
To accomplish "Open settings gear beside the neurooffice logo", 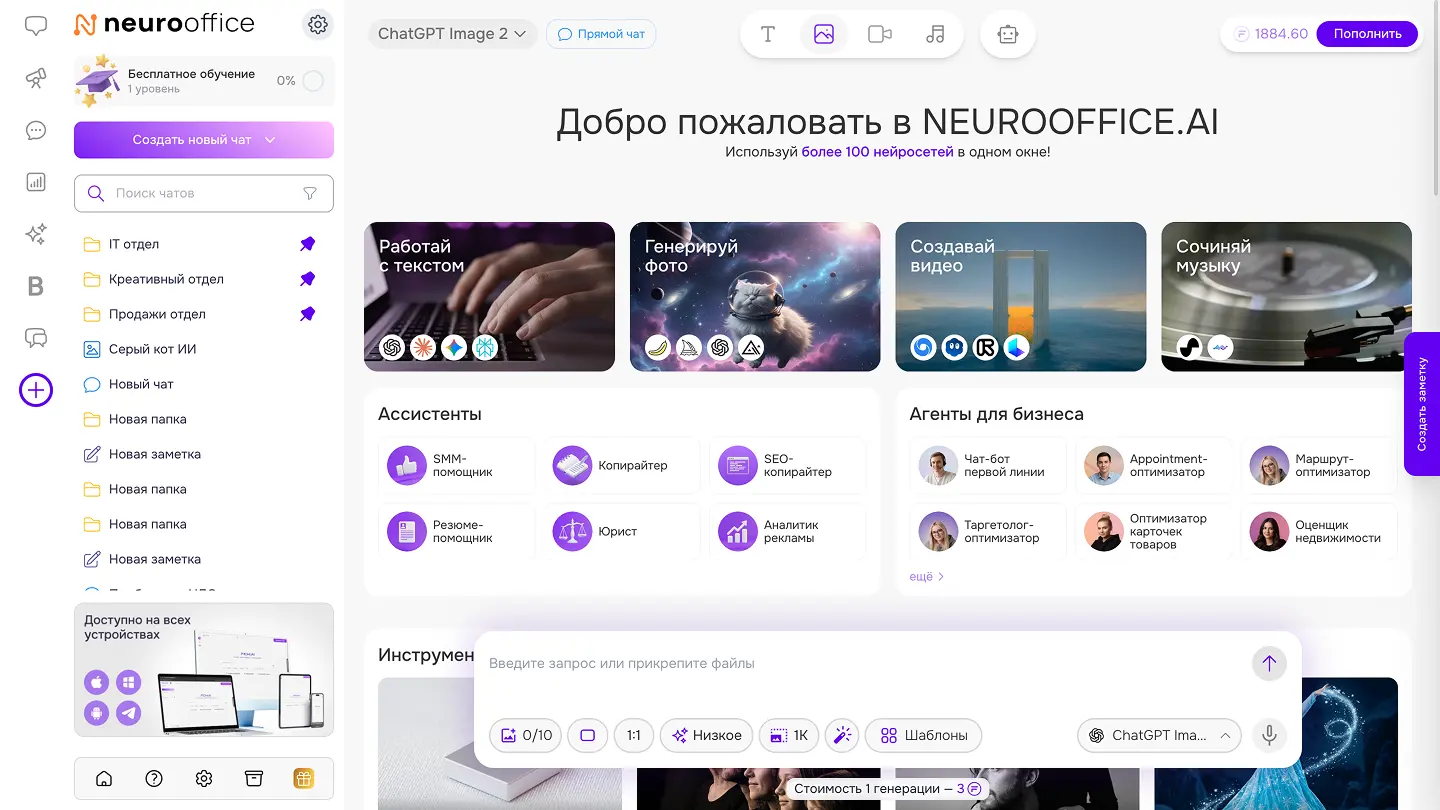I will [318, 24].
